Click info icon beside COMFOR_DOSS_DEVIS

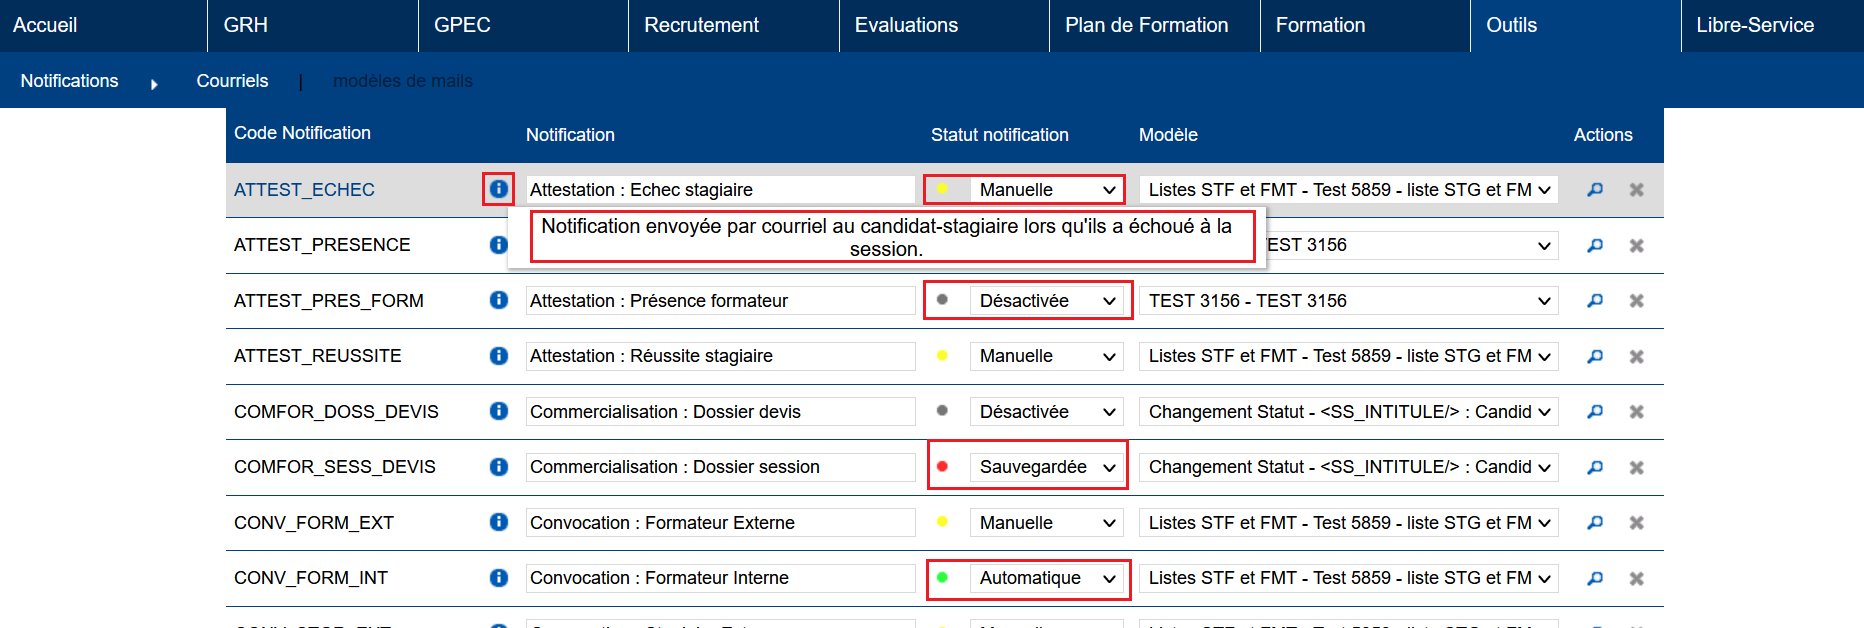498,411
